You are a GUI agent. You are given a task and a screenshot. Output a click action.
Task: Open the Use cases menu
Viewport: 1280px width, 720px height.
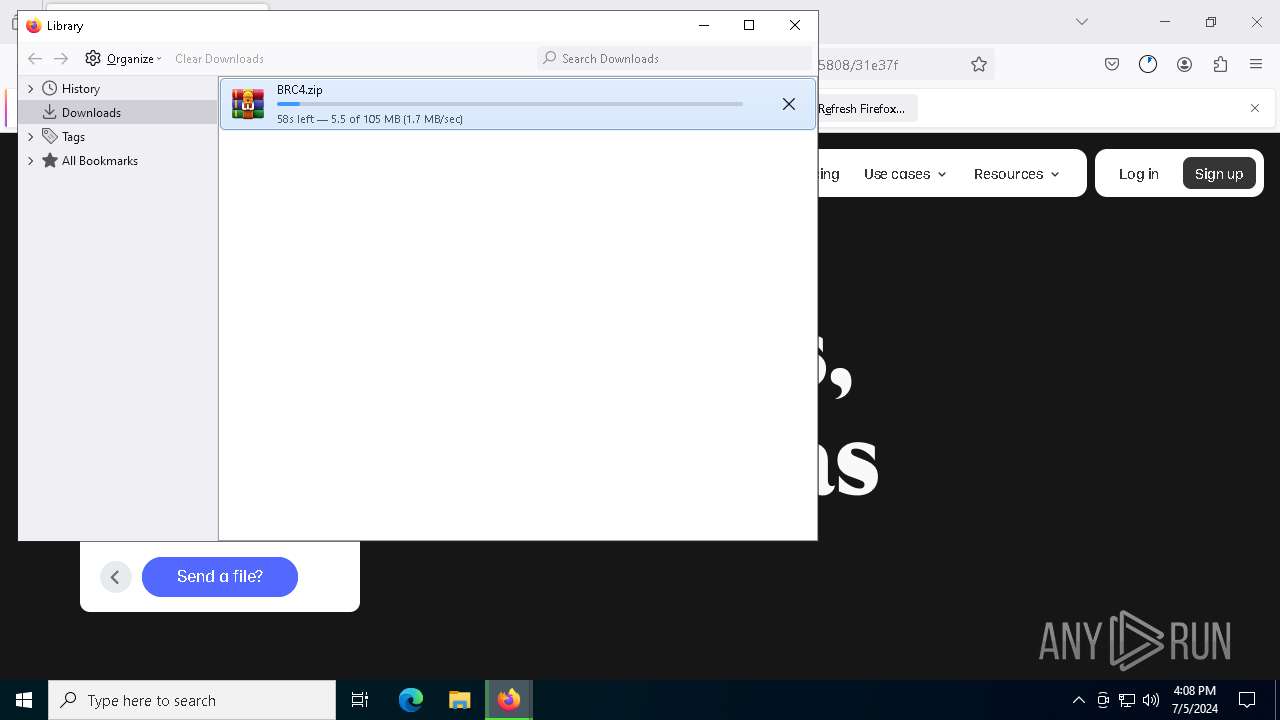click(905, 174)
